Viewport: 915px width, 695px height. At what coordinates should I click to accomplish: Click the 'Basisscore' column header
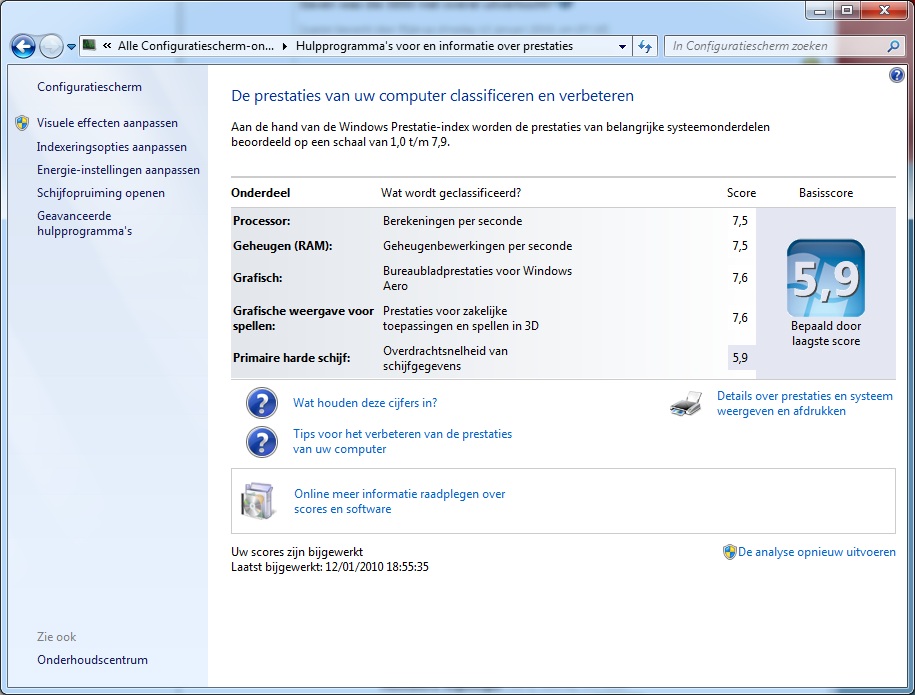coord(826,193)
